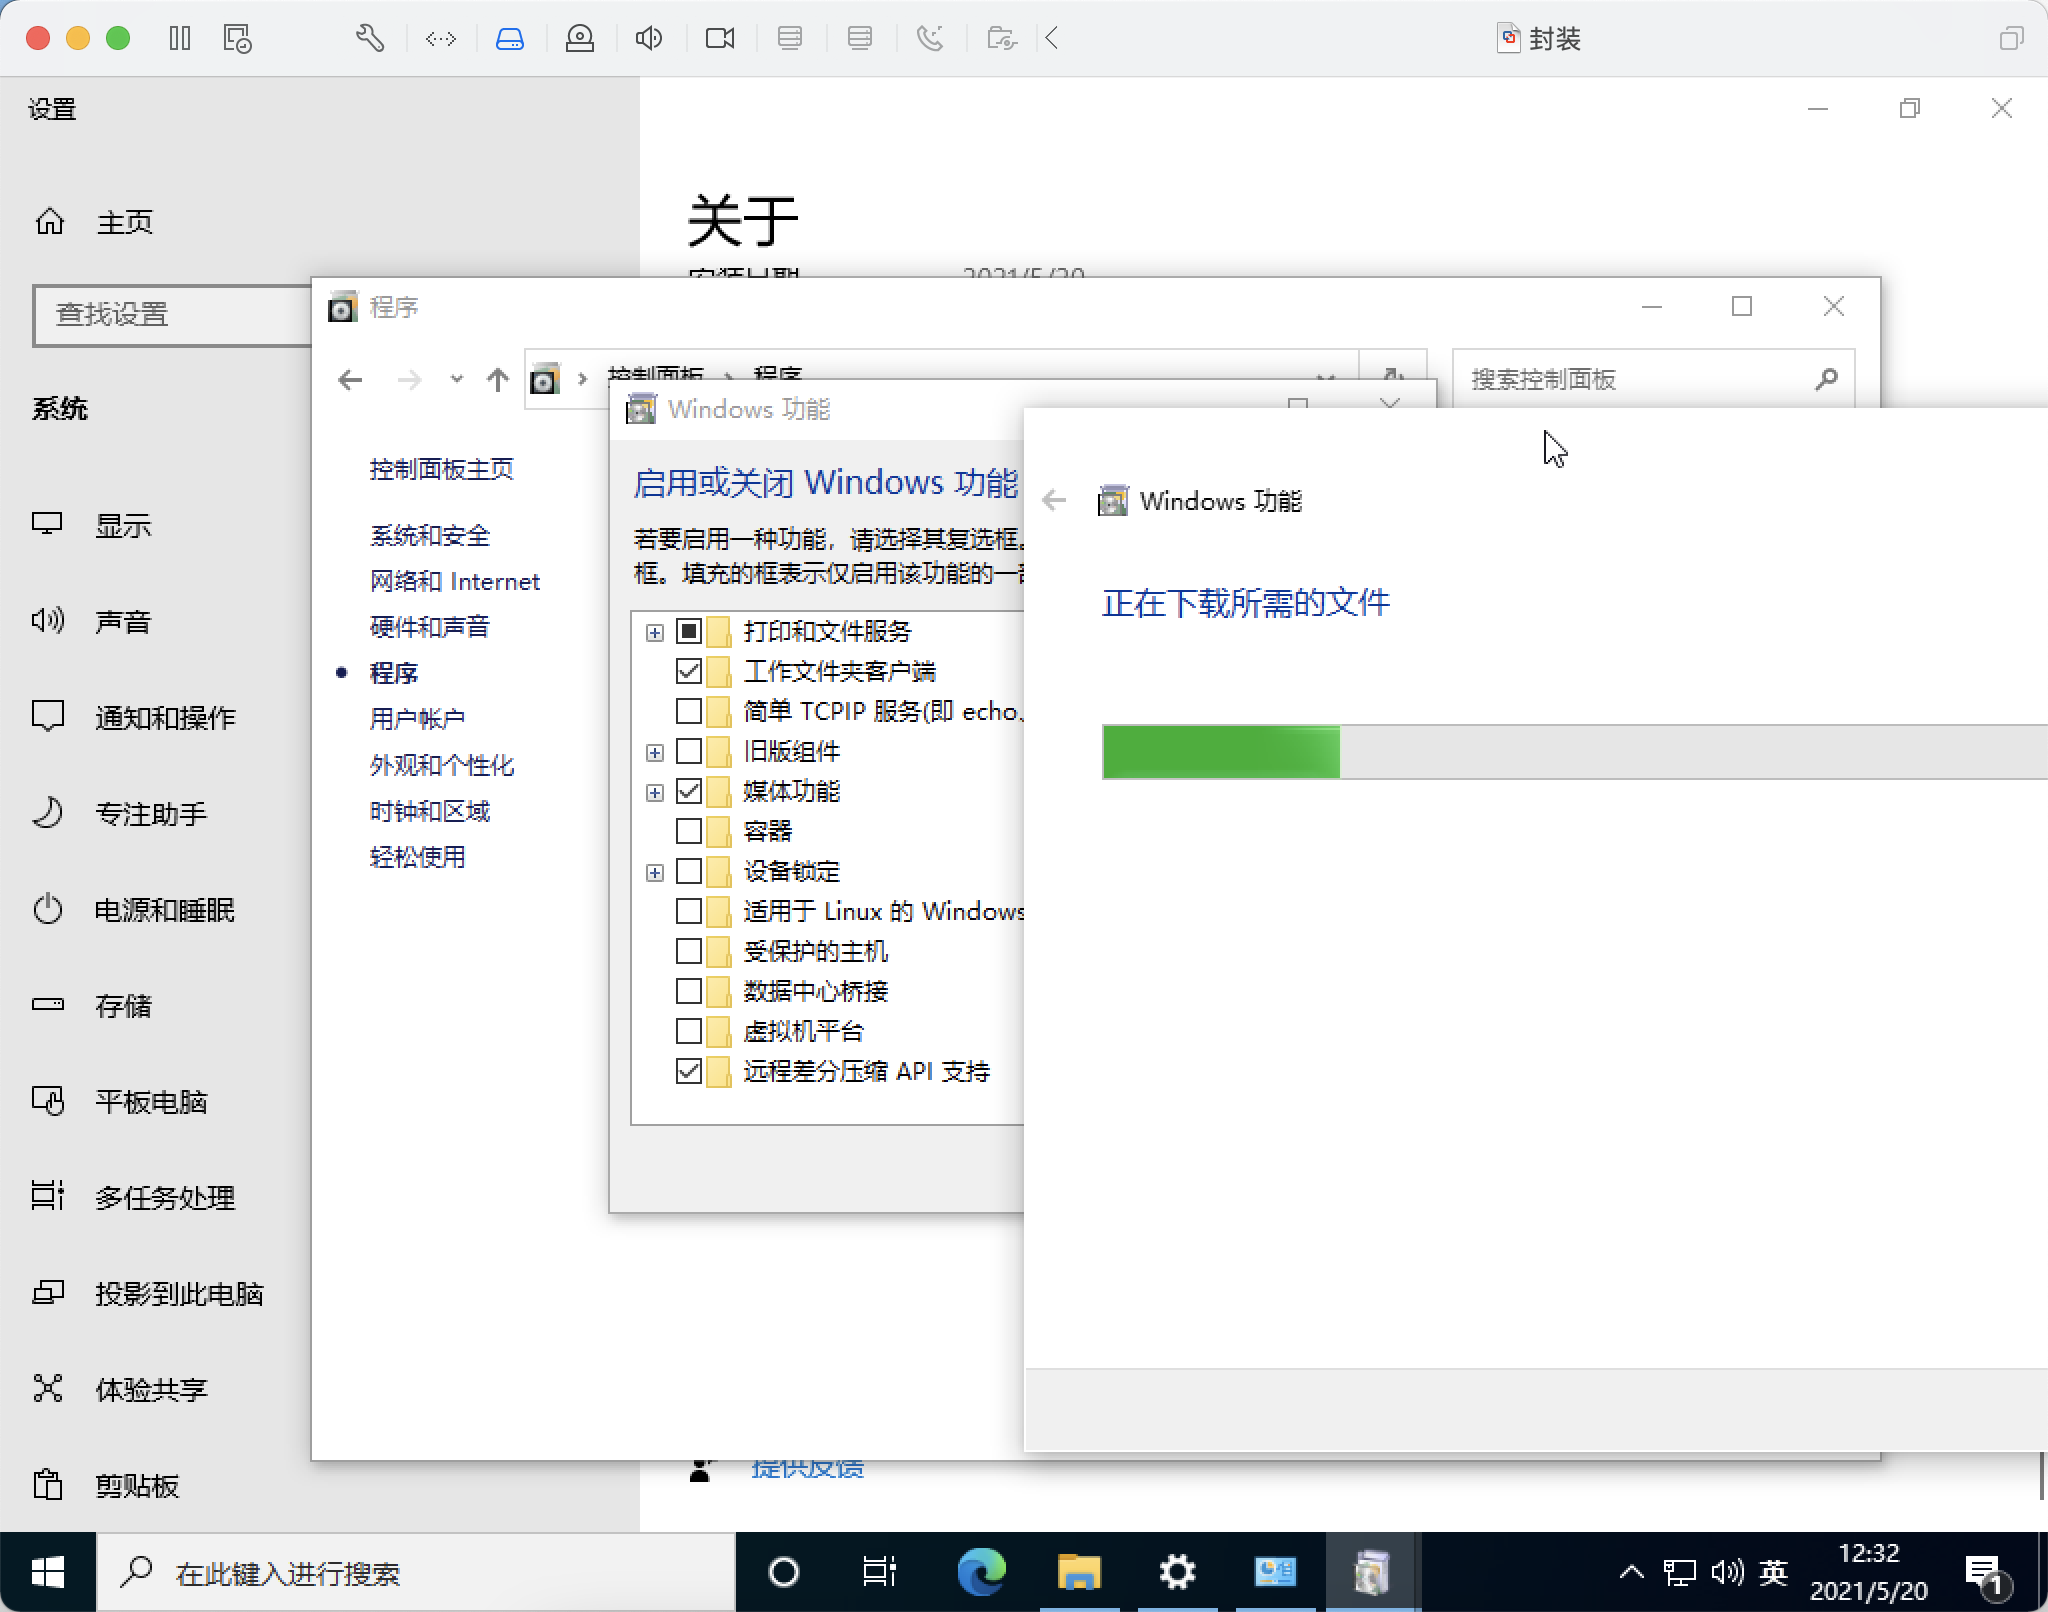Click the 用户帐户 link

click(417, 719)
